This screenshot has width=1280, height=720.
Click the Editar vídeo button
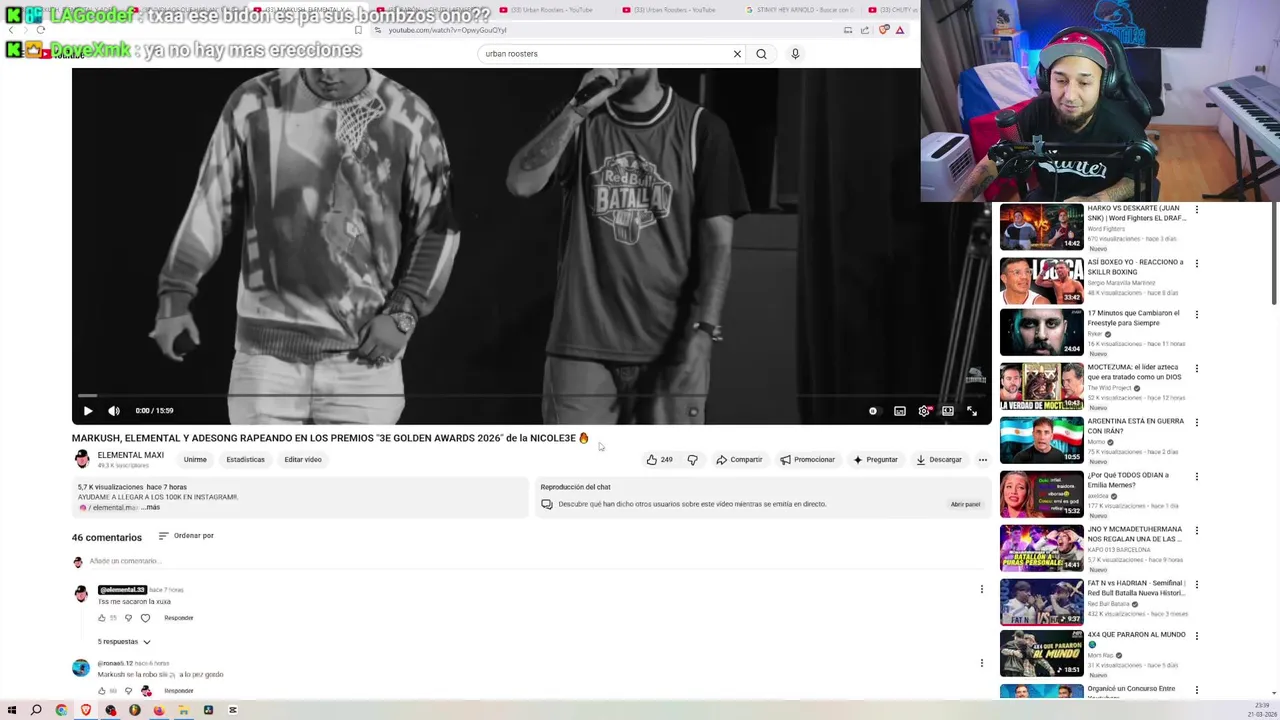pos(303,460)
